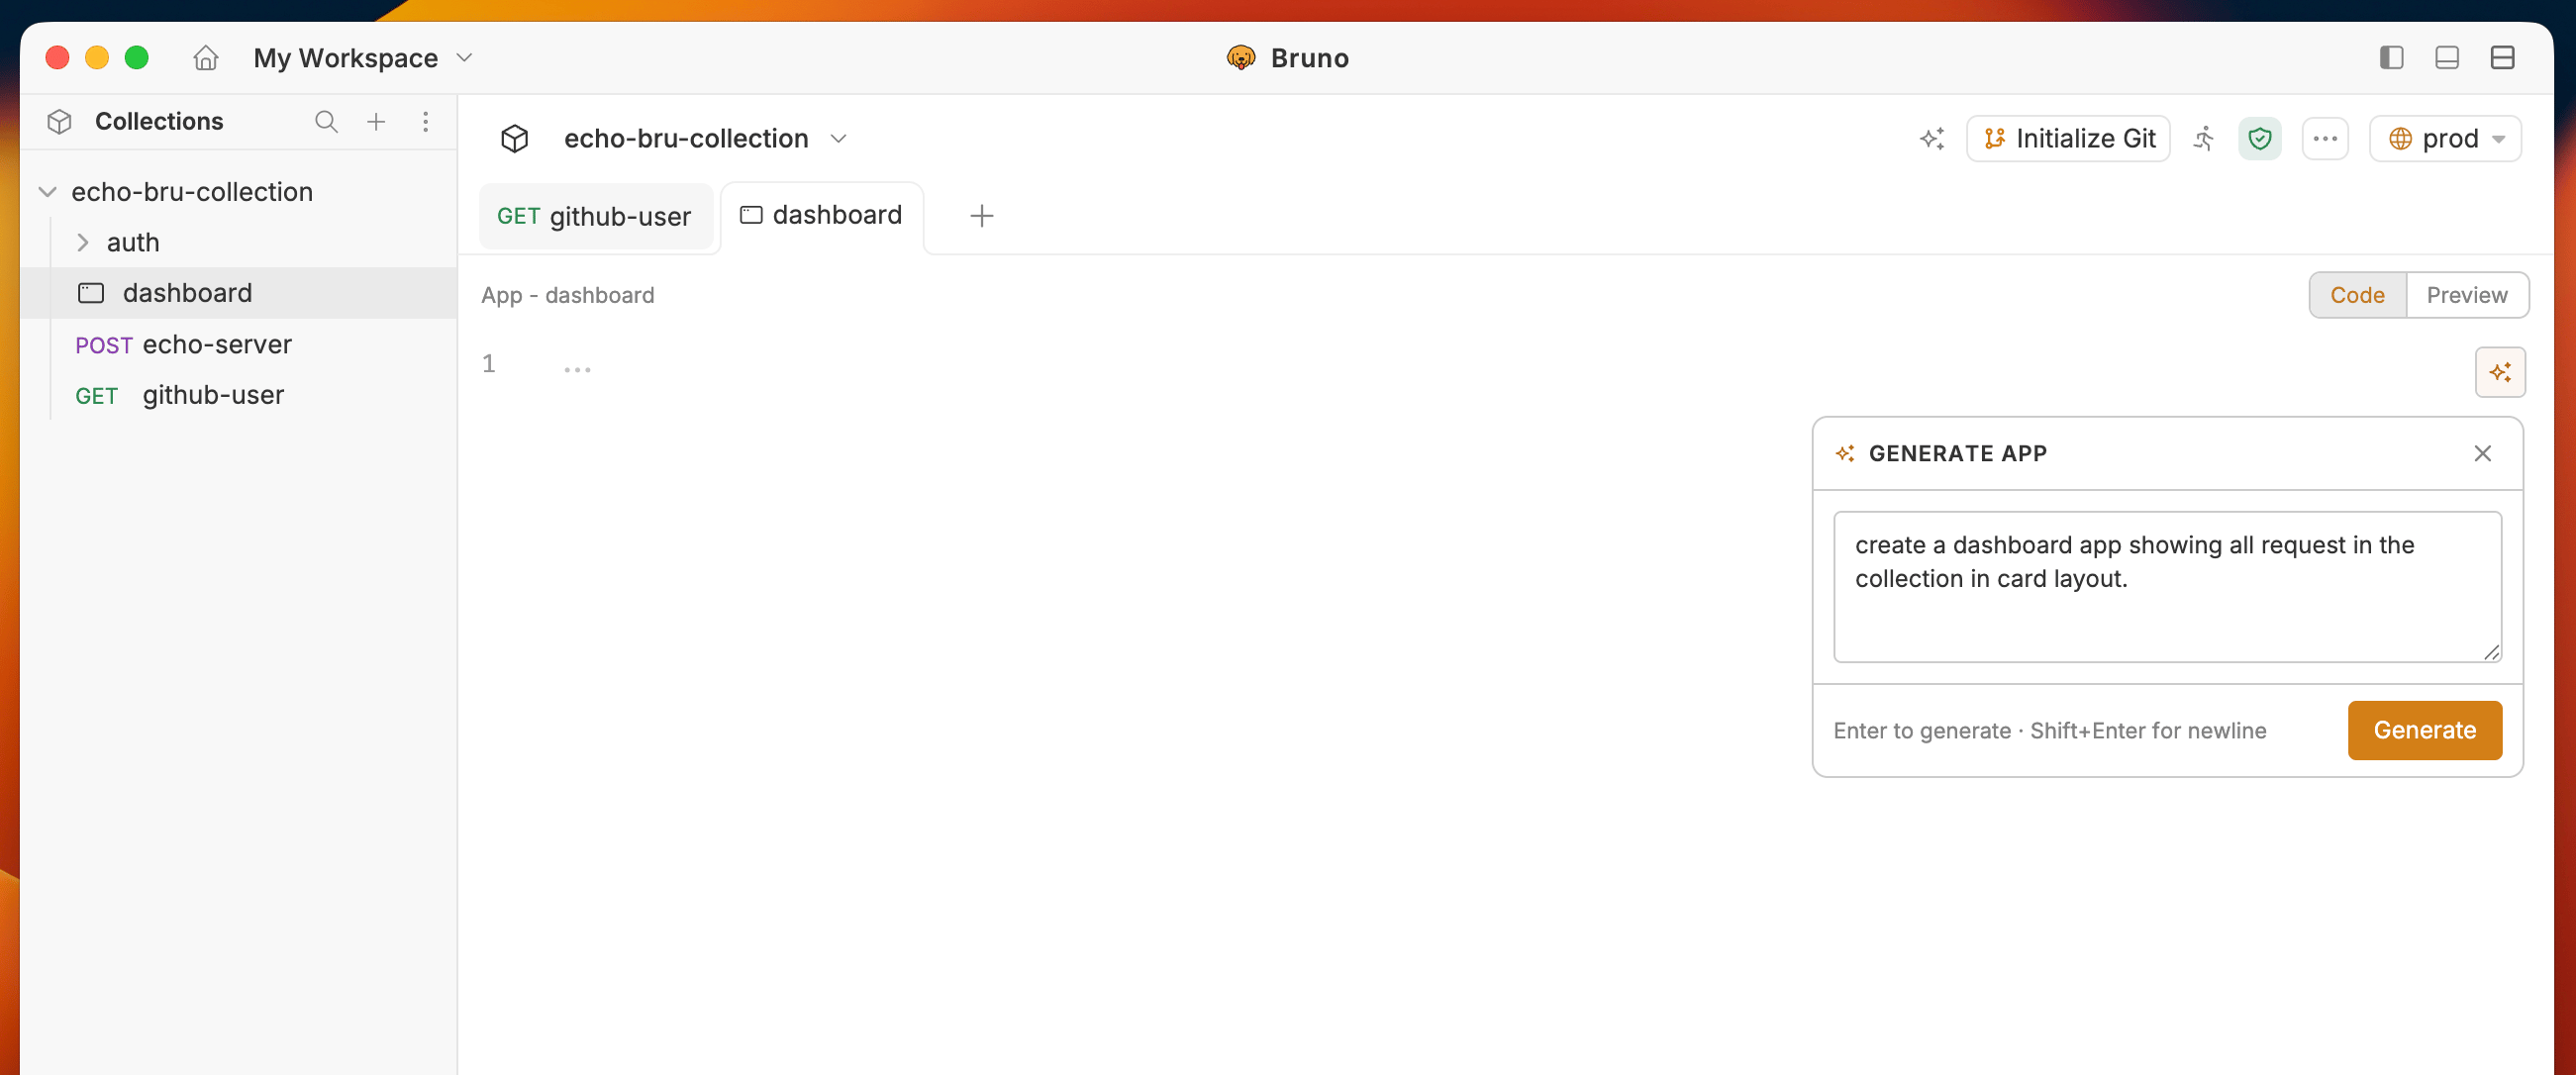Click the Collections cube icon in sidebar
This screenshot has width=2576, height=1075.
click(x=59, y=122)
